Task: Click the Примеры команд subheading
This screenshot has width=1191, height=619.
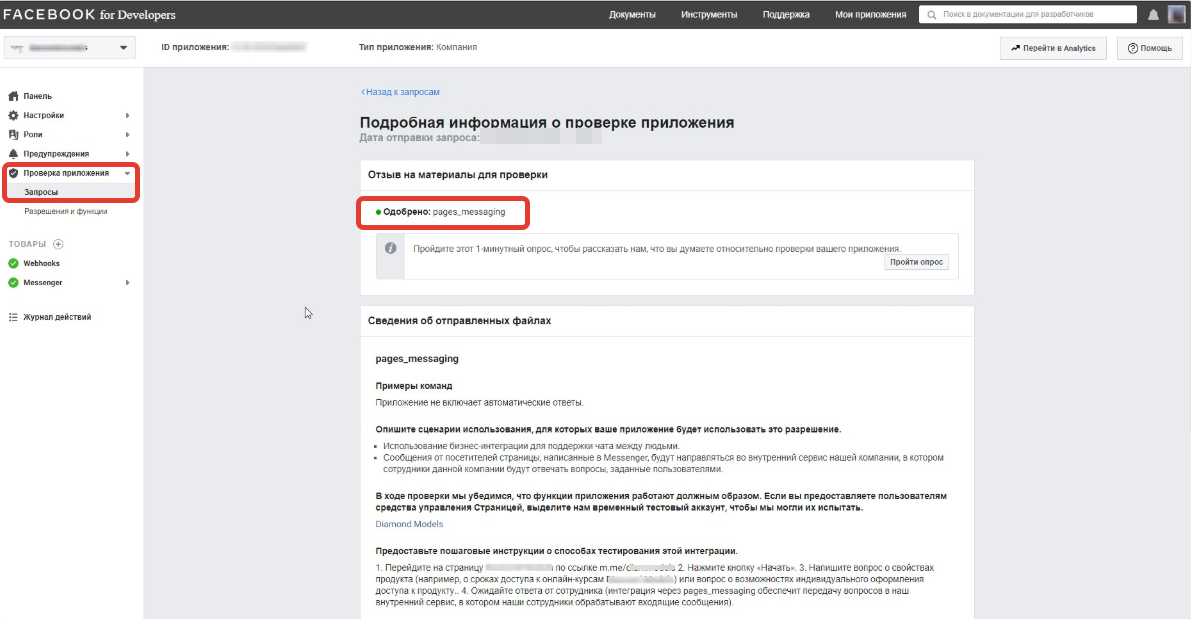Action: point(414,386)
